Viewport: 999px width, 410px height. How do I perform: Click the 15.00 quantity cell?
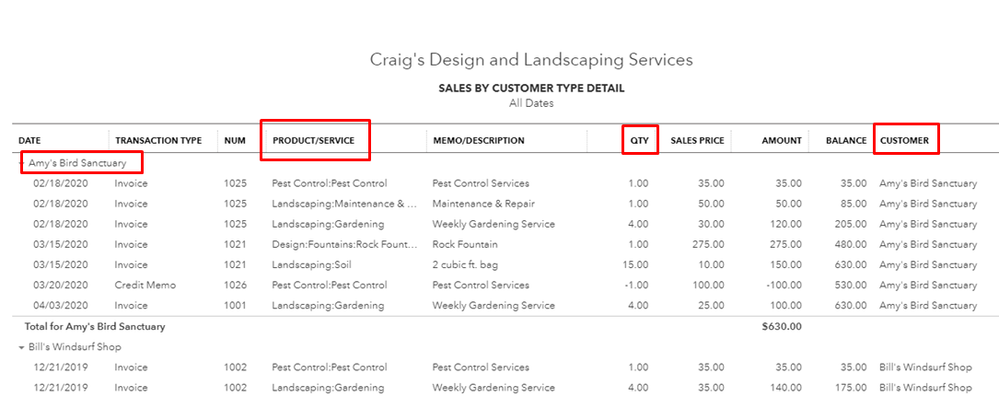coord(635,265)
